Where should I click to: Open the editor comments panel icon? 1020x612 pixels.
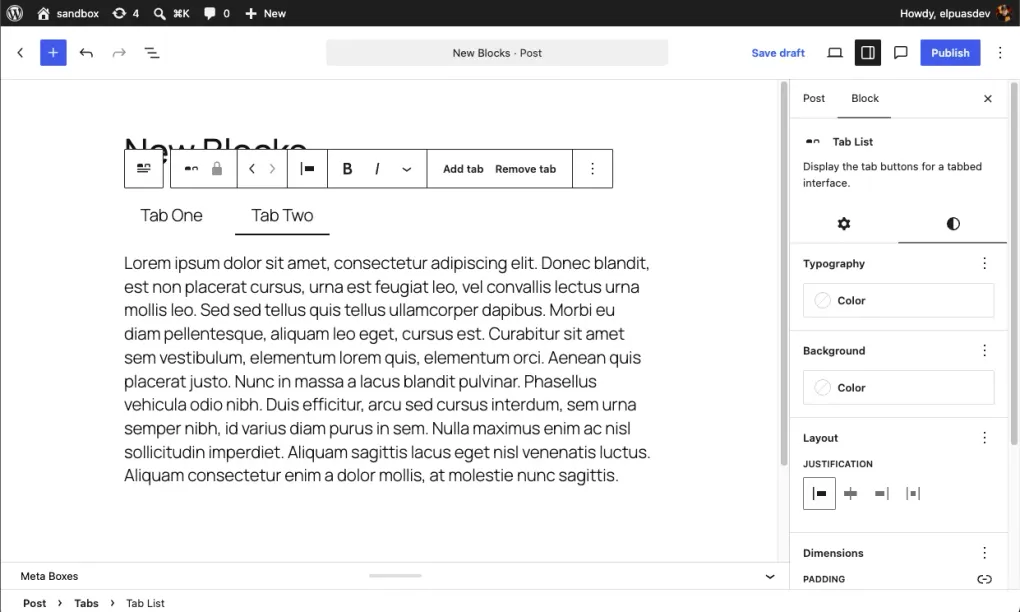pos(900,53)
